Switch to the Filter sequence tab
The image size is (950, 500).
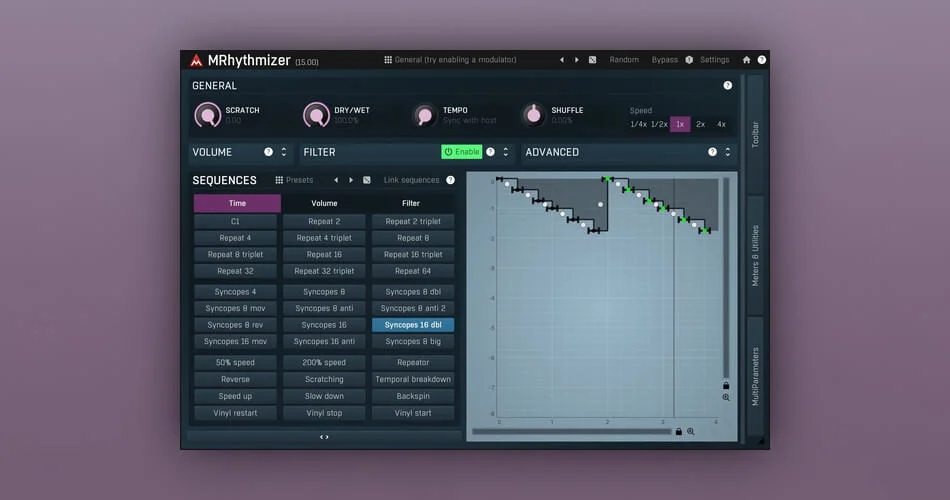coord(411,203)
